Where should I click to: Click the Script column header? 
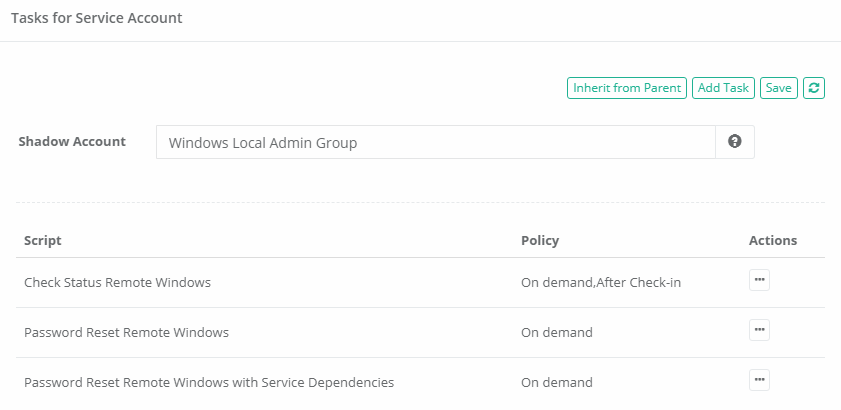[x=43, y=241]
